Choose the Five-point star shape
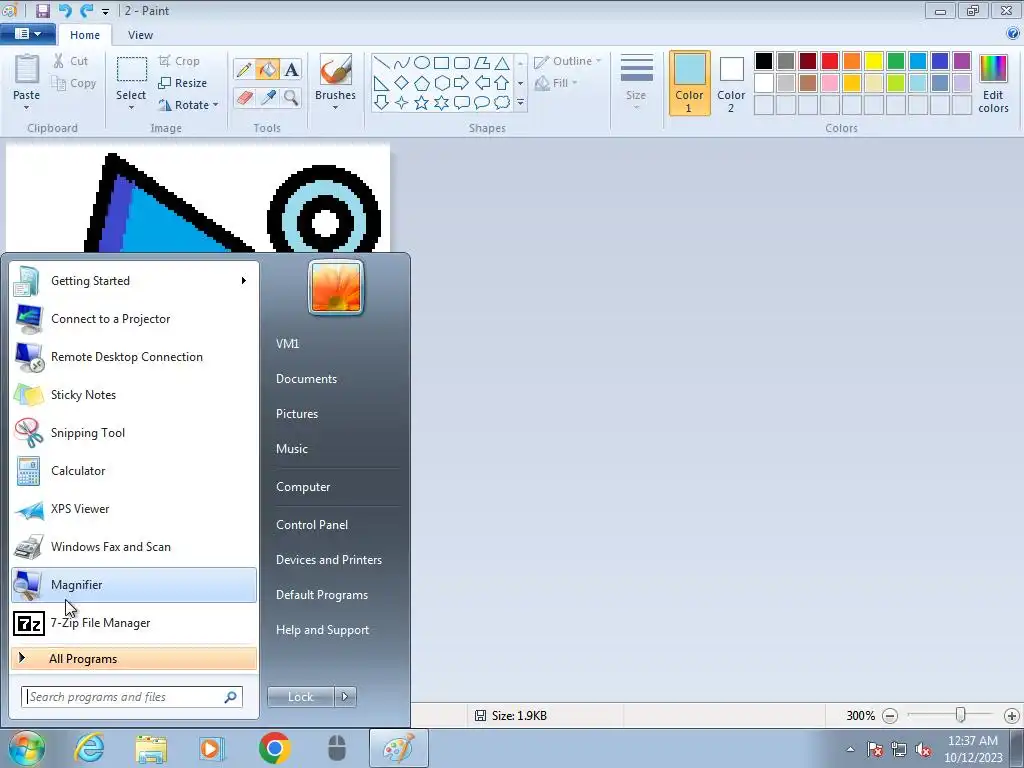The image size is (1024, 768). point(422,103)
